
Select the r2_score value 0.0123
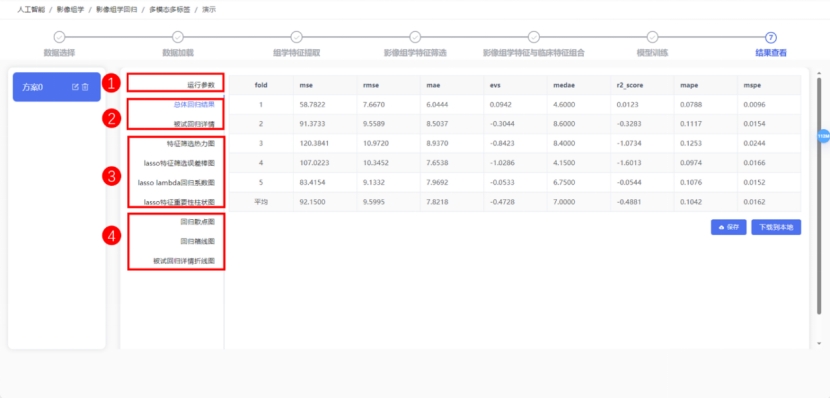coord(627,105)
